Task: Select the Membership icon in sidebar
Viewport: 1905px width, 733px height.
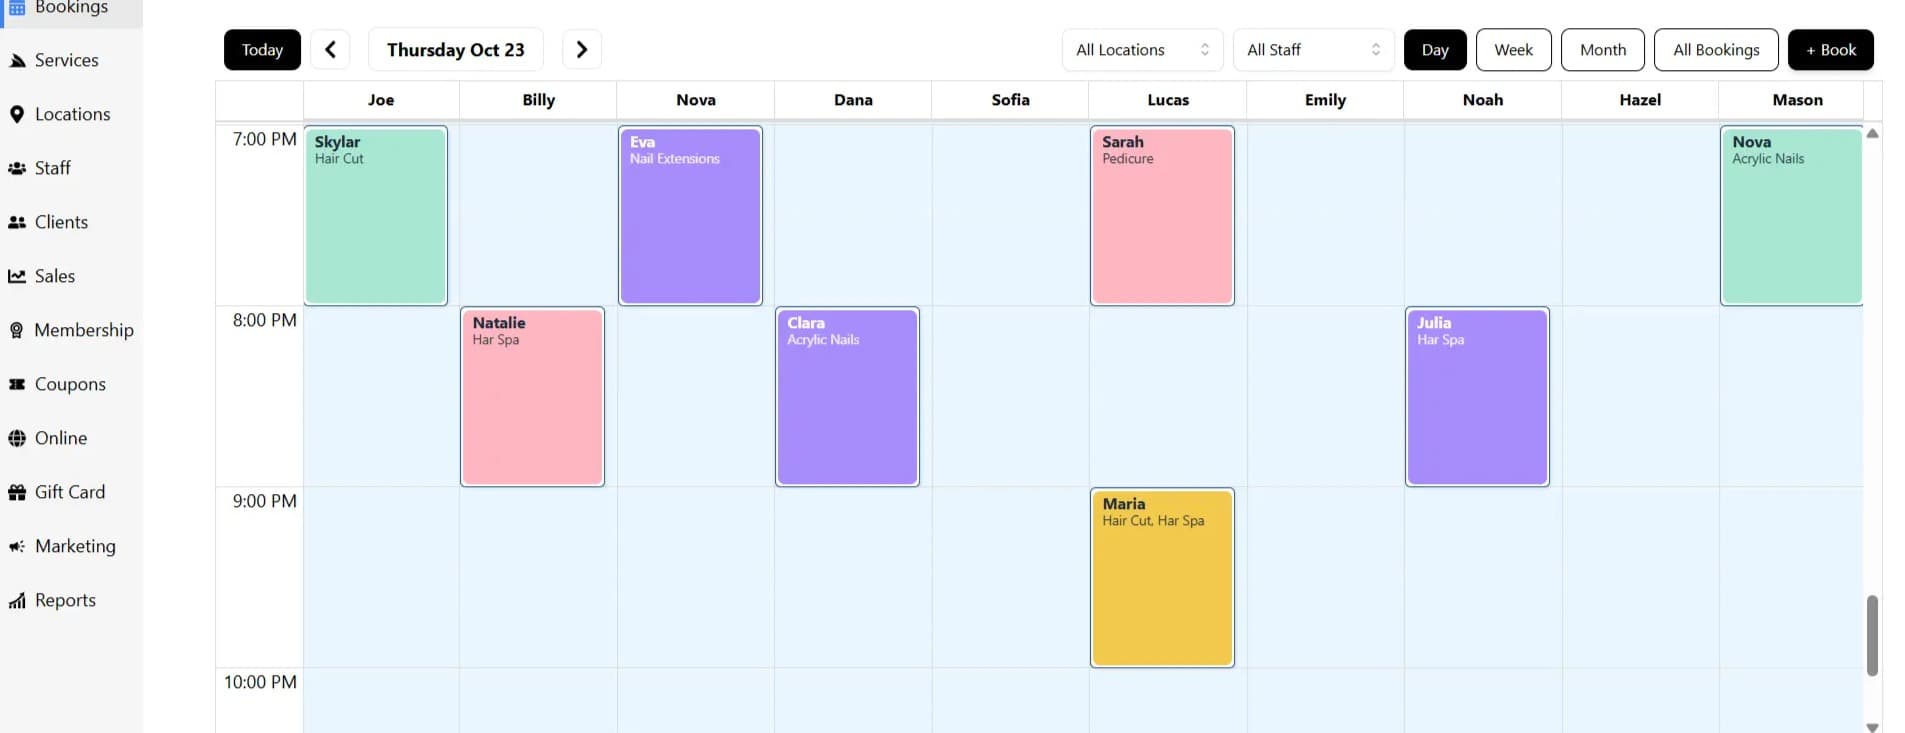Action: click(x=16, y=330)
